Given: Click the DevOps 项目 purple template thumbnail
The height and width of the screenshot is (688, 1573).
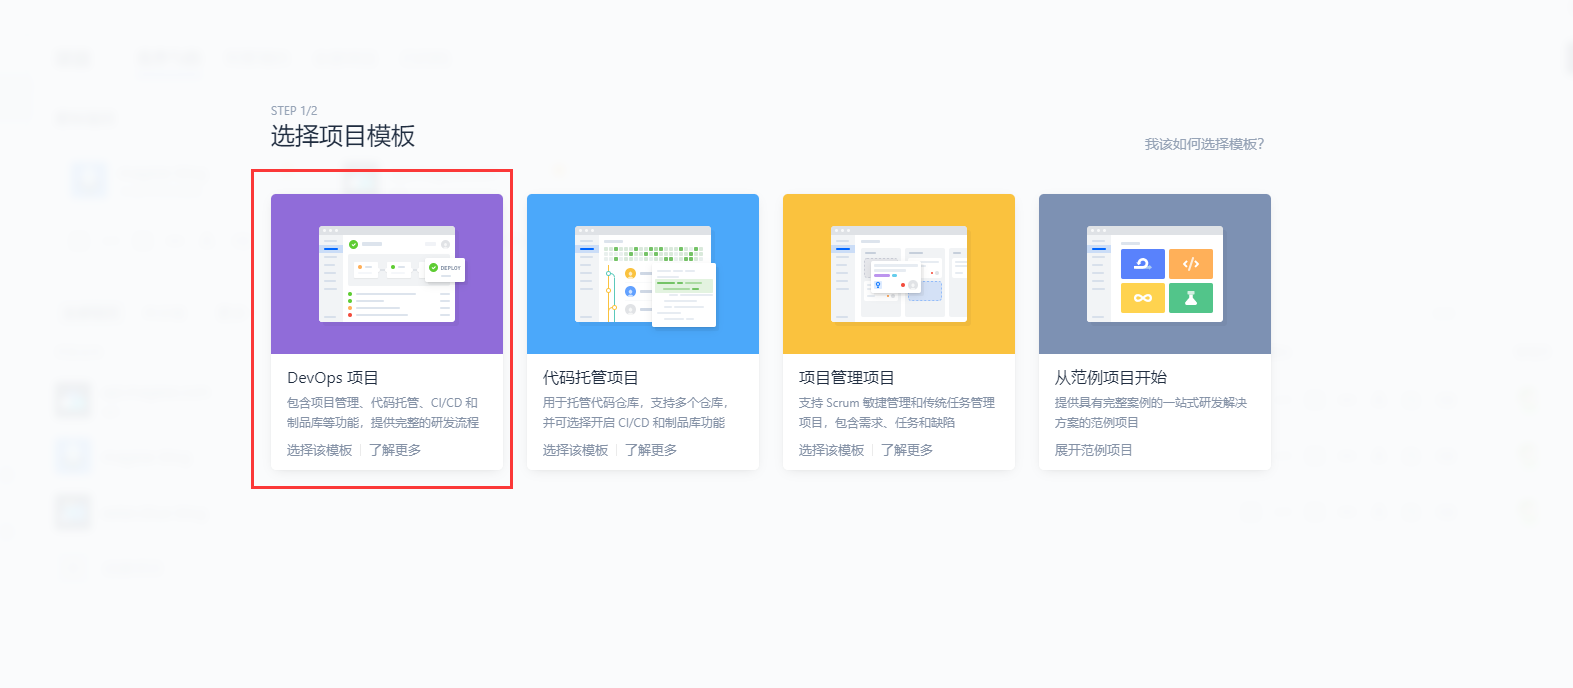Looking at the screenshot, I should (387, 274).
